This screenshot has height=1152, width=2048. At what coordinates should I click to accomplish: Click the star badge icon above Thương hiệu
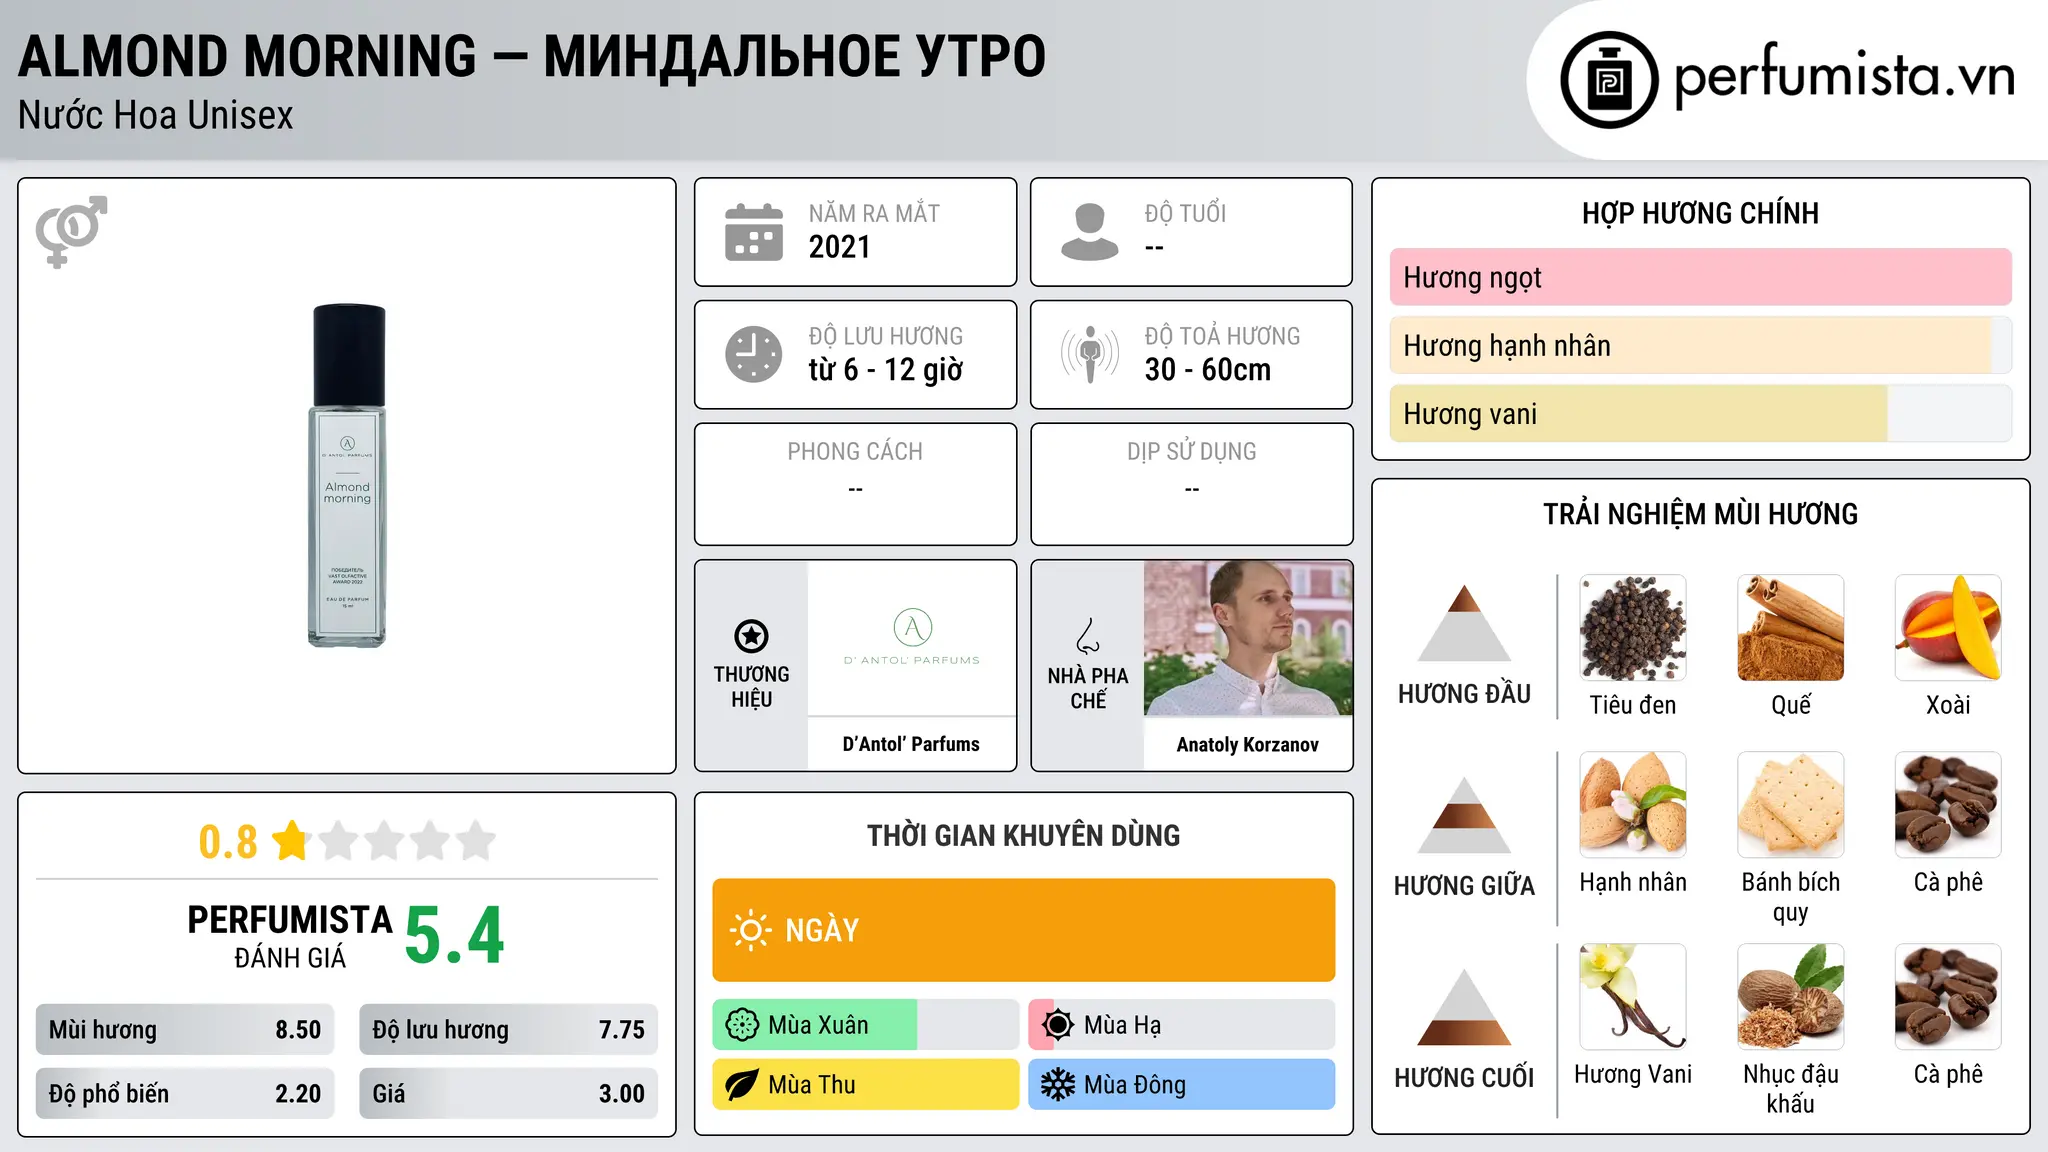click(x=751, y=635)
